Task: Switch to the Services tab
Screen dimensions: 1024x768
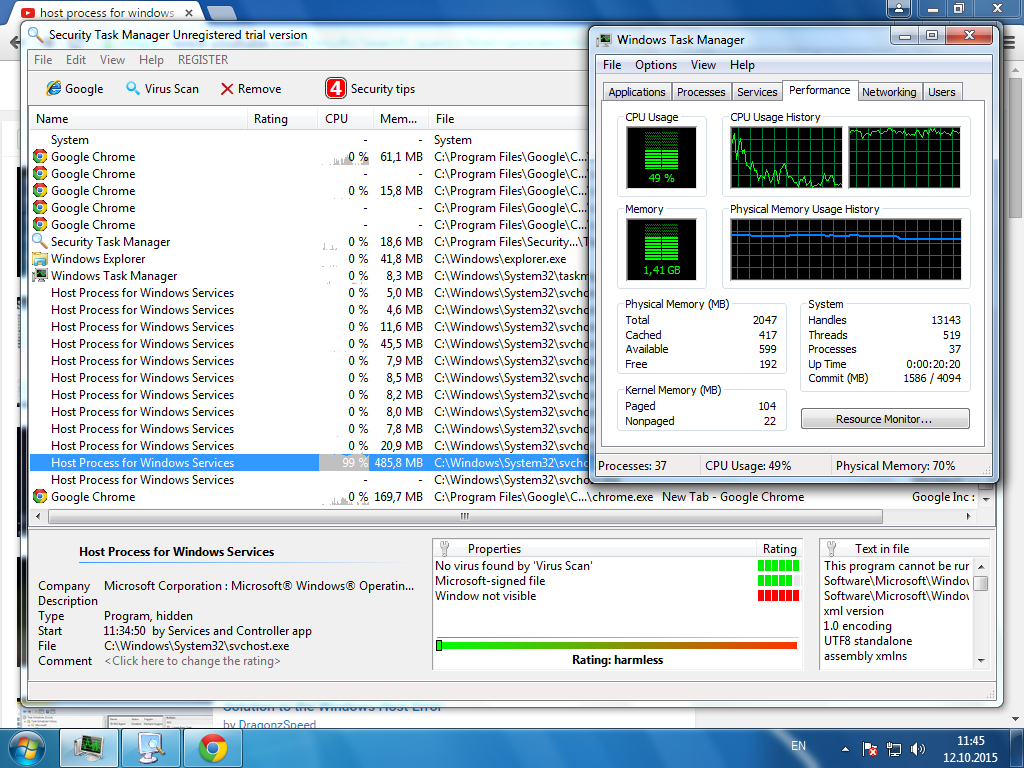Action: [757, 92]
